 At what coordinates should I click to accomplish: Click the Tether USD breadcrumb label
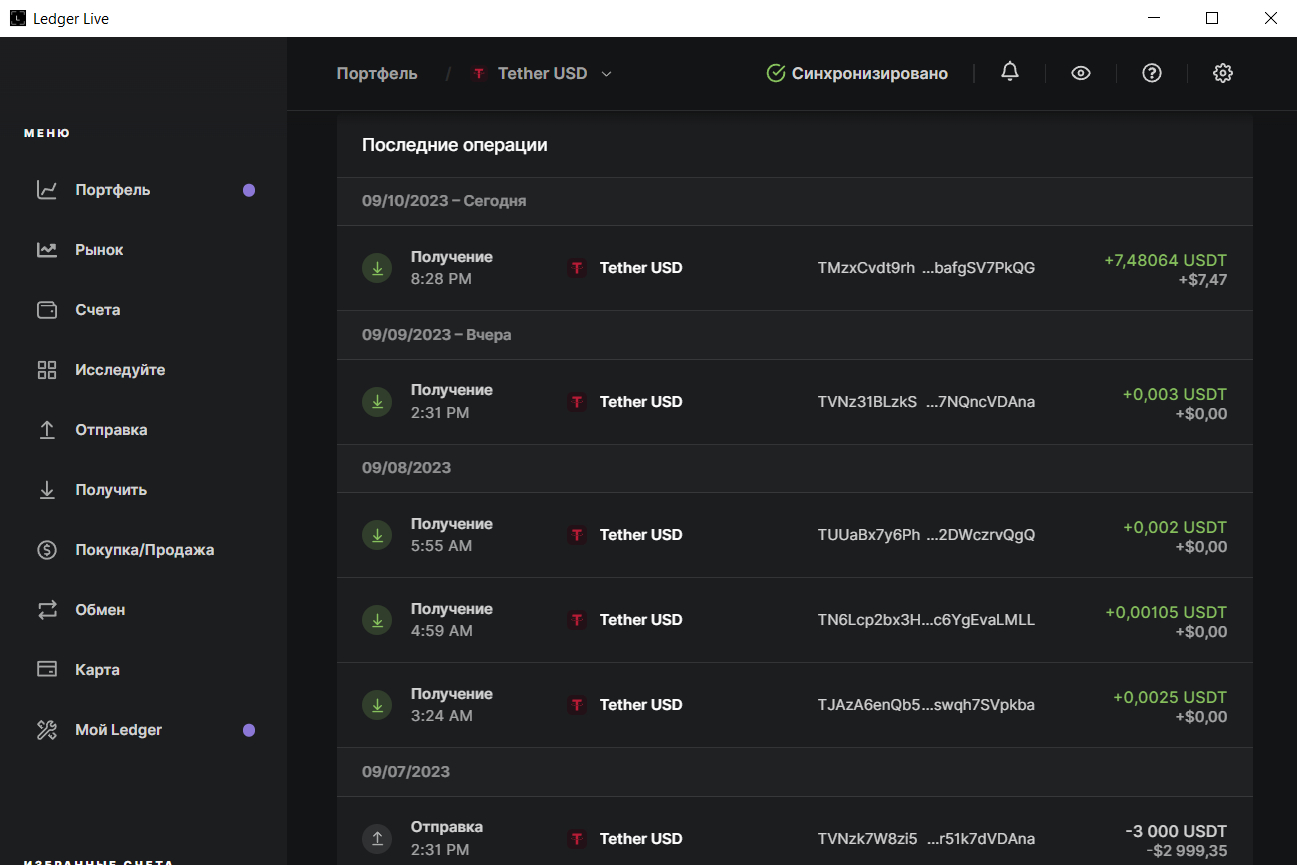click(x=542, y=74)
